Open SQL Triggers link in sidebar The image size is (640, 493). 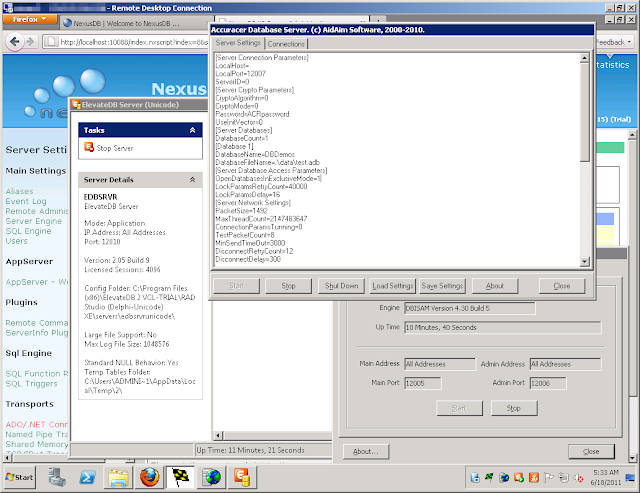(31, 384)
